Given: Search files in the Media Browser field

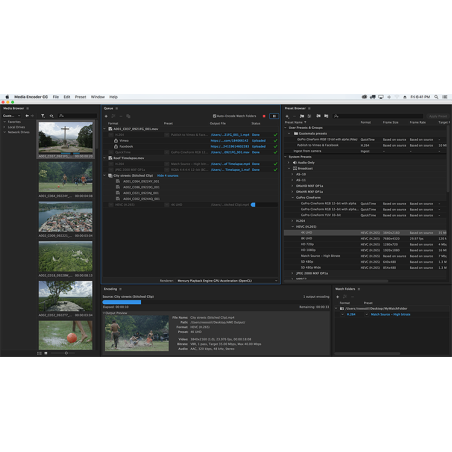Looking at the screenshot, I should (77, 116).
